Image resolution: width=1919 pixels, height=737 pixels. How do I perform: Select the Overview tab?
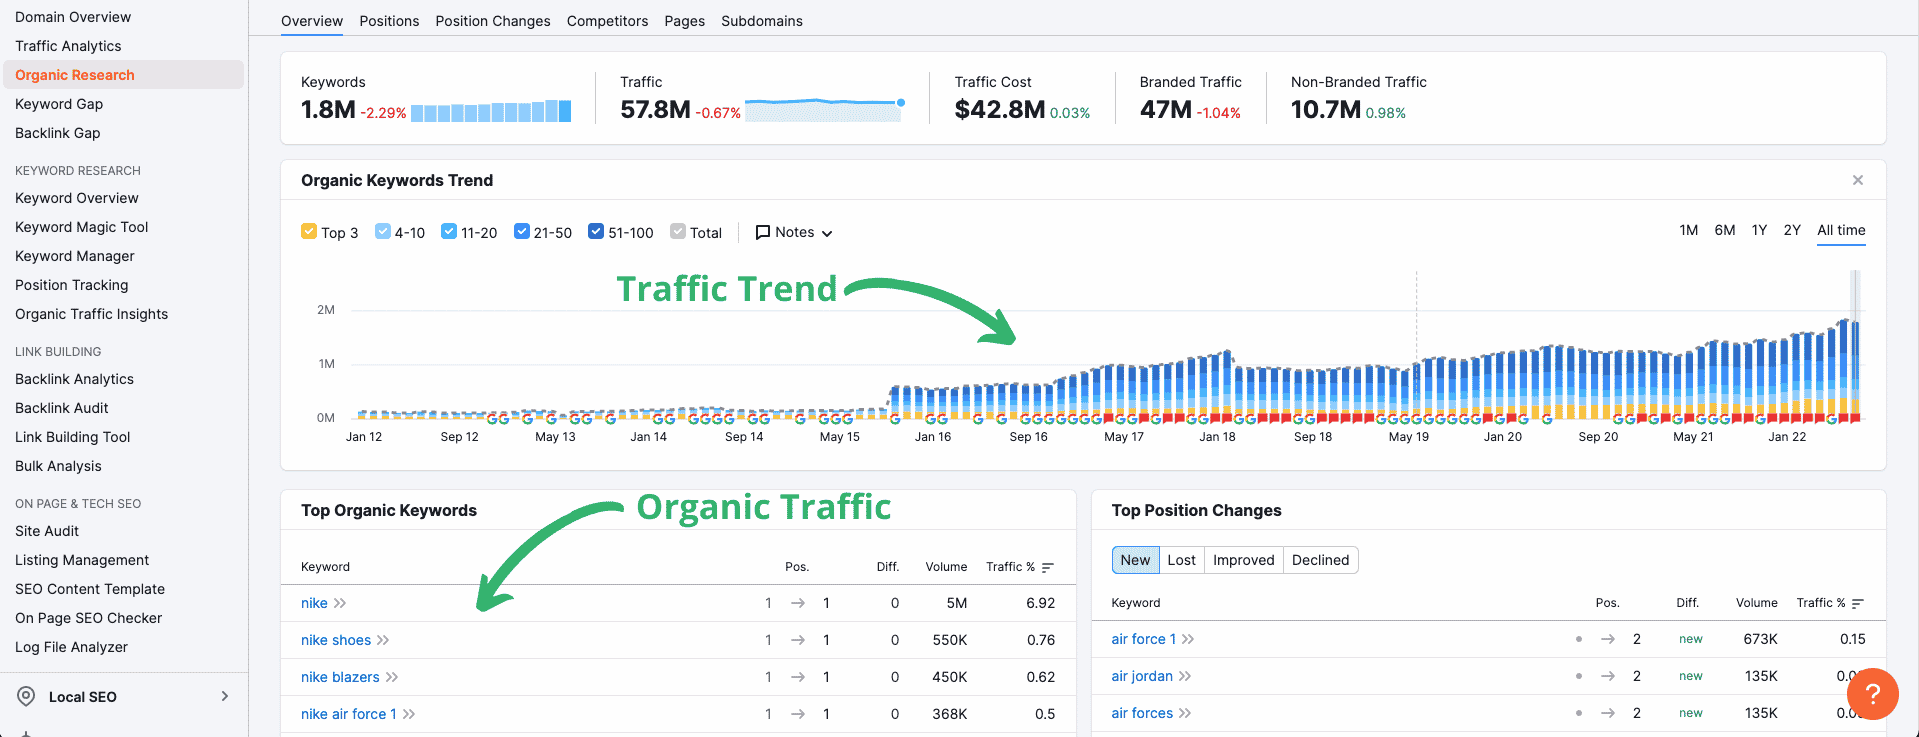coord(312,21)
